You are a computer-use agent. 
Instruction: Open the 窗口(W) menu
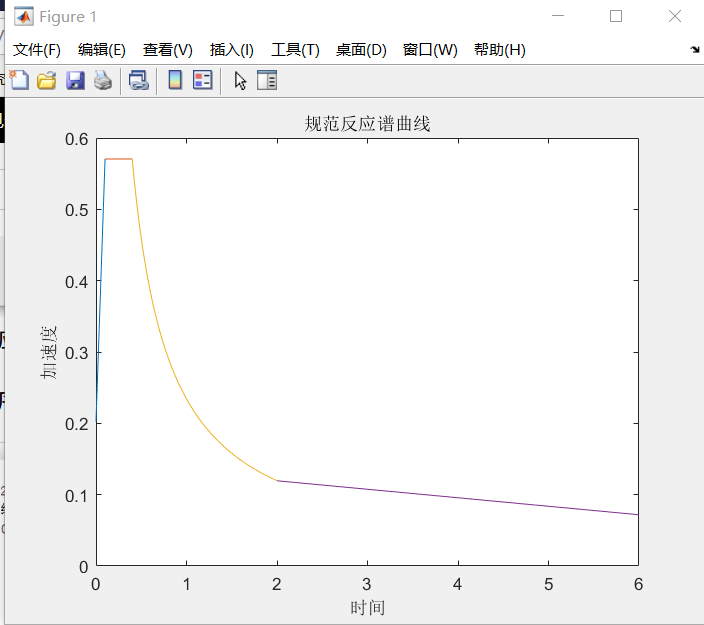(430, 50)
